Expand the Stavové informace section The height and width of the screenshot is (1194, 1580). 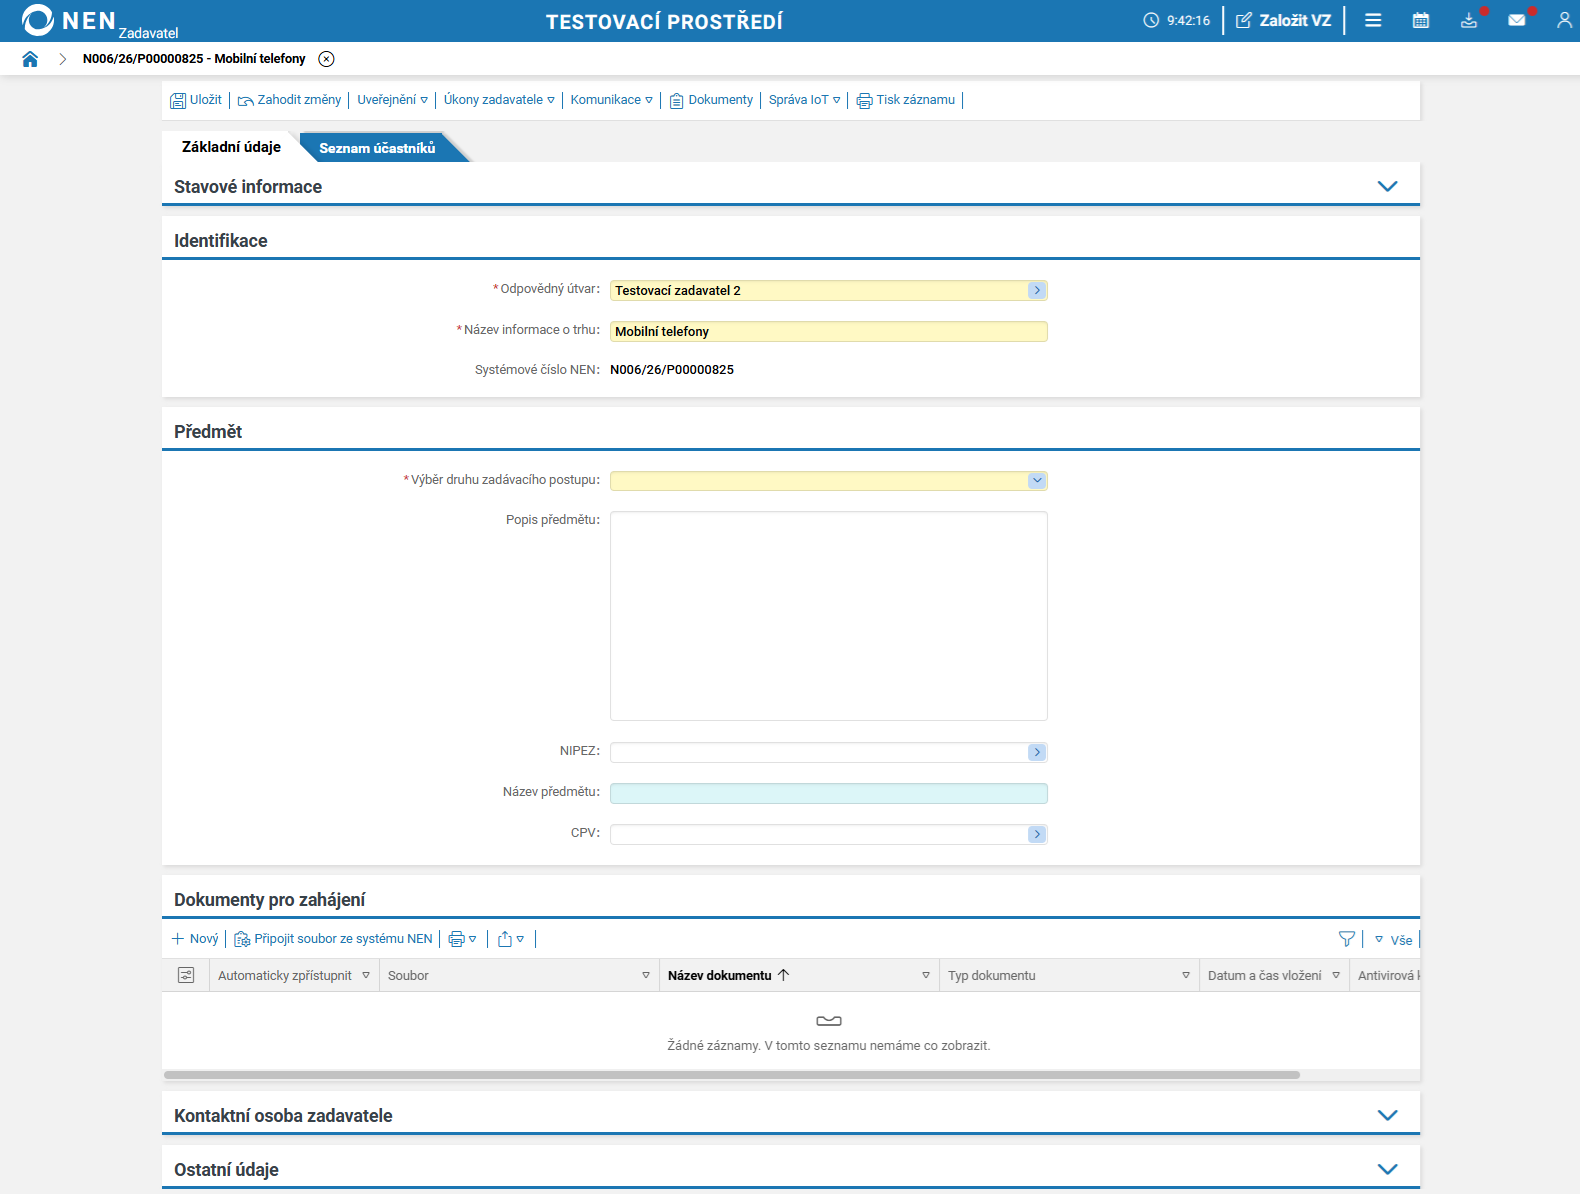click(1387, 186)
